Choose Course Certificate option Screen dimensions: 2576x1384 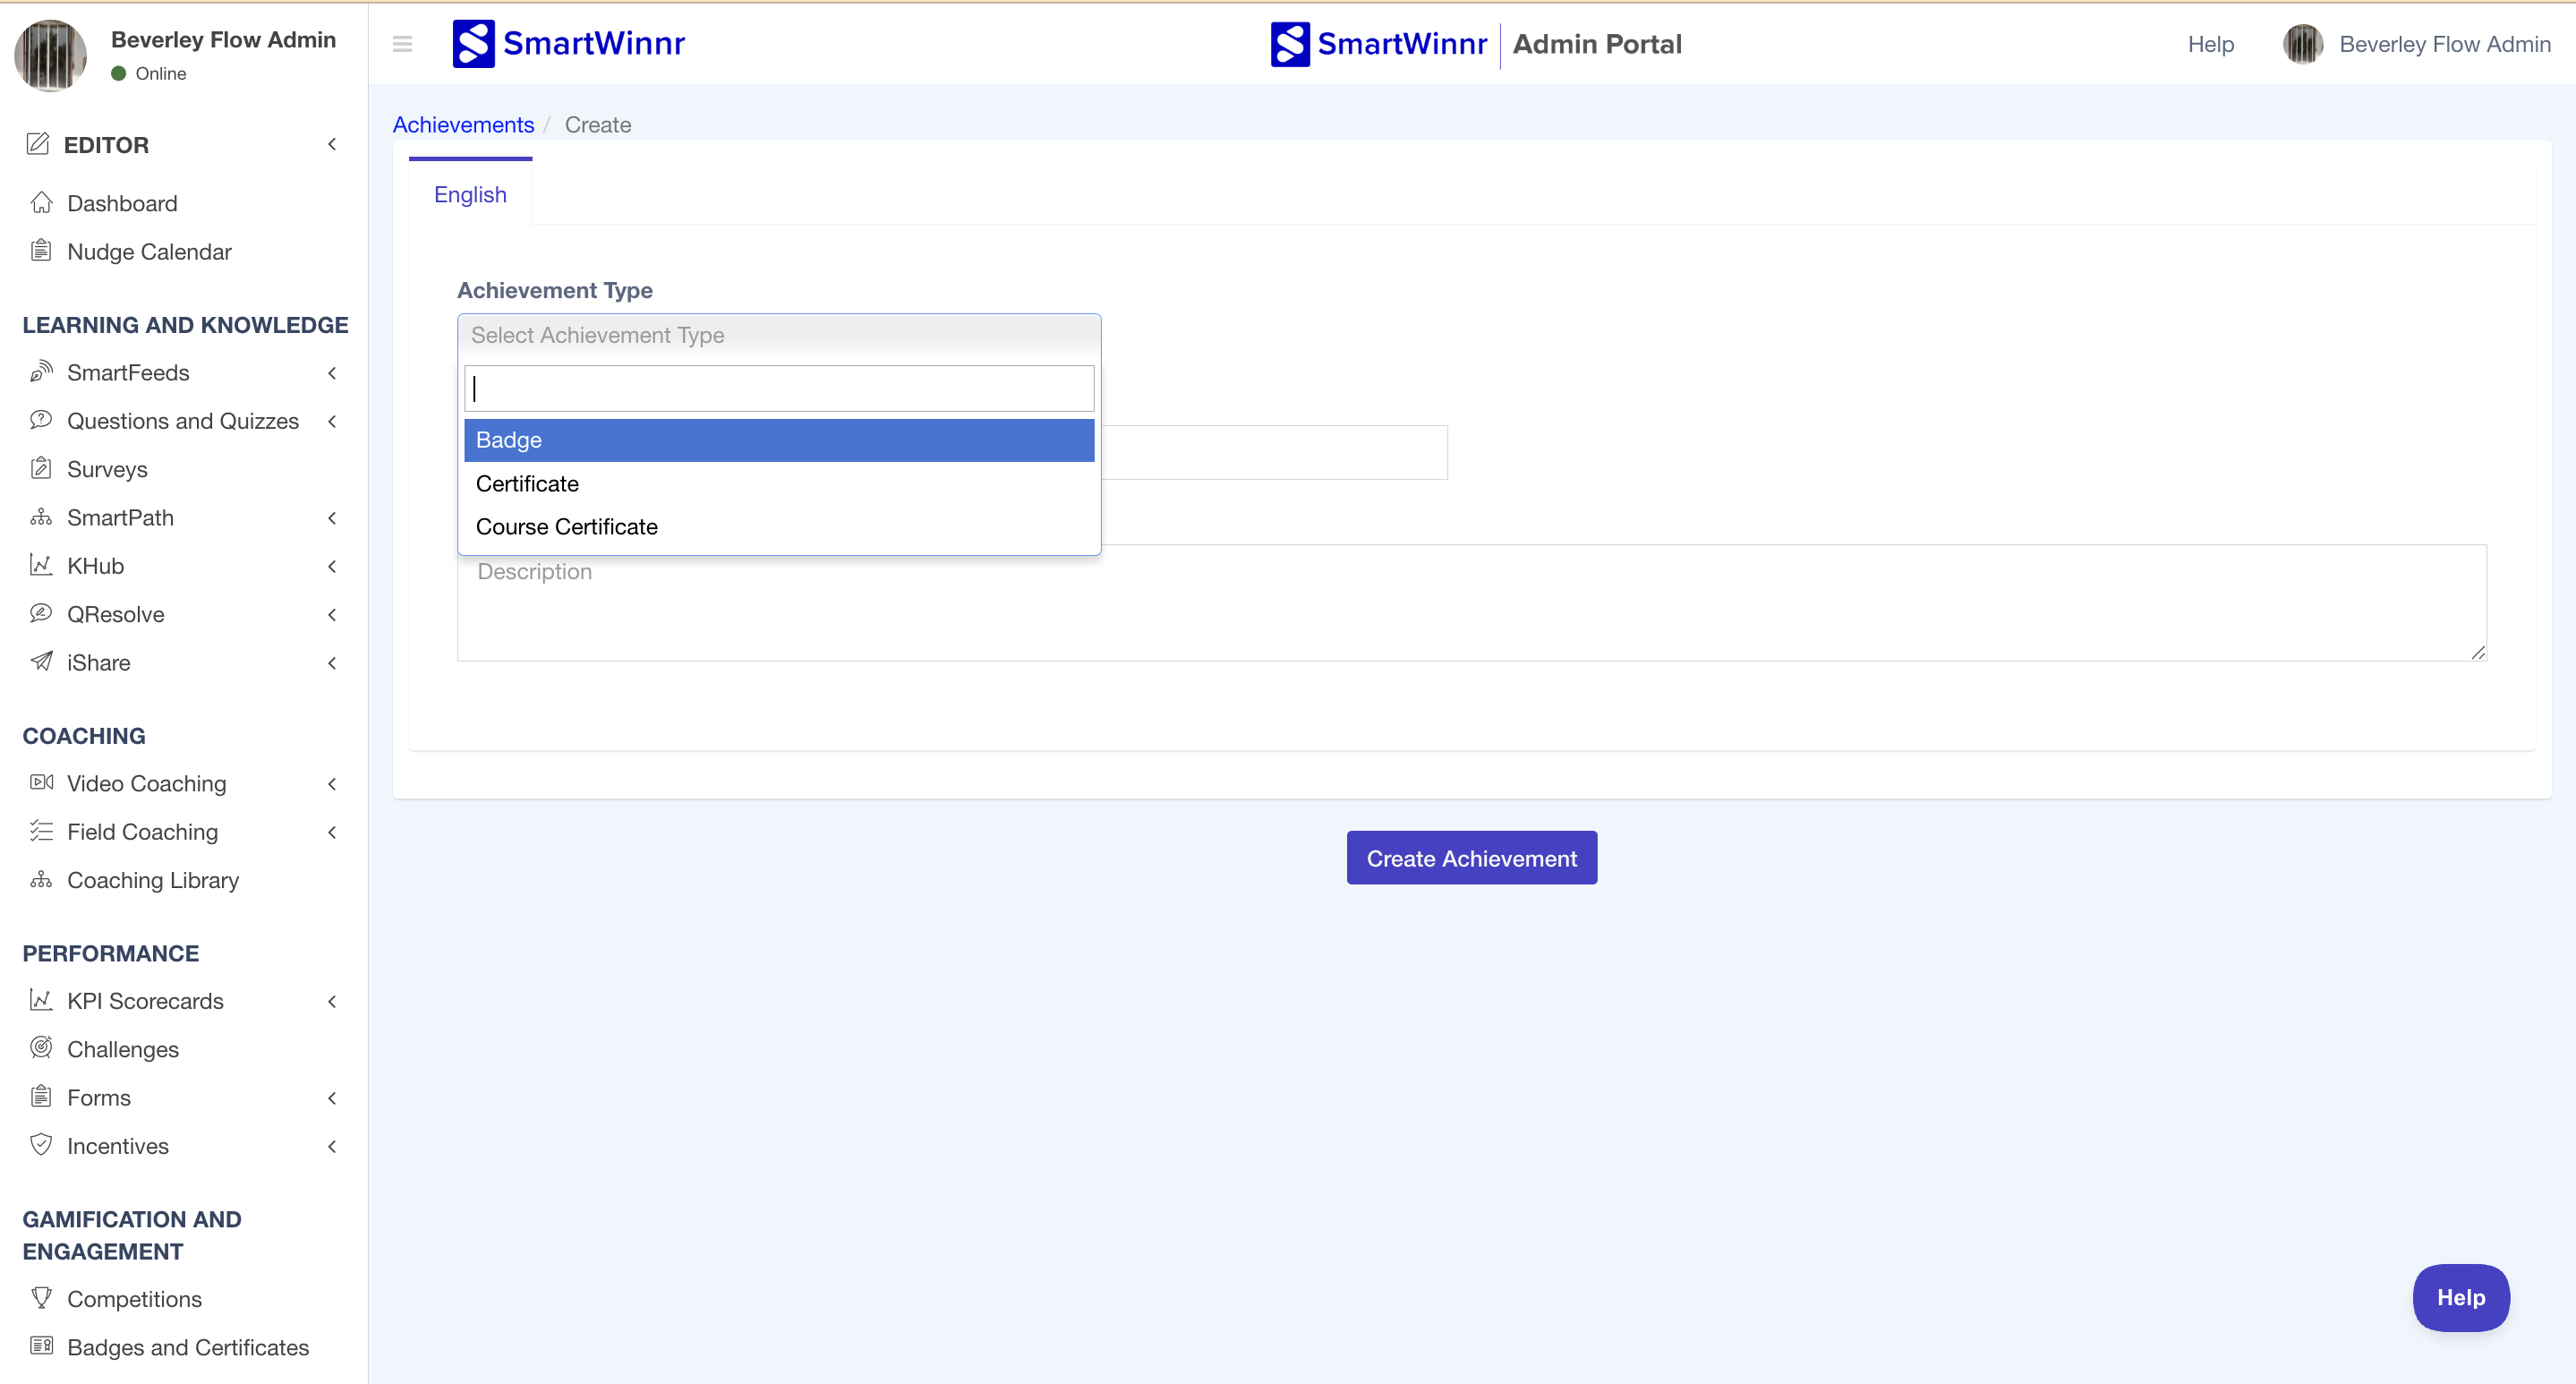[567, 527]
